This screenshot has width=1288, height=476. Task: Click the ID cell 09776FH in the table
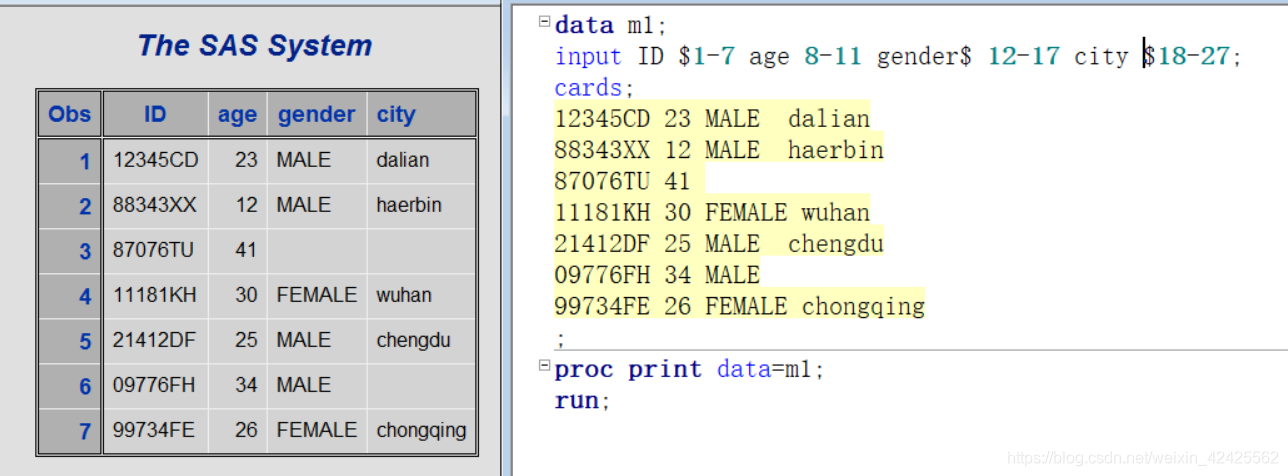point(155,385)
